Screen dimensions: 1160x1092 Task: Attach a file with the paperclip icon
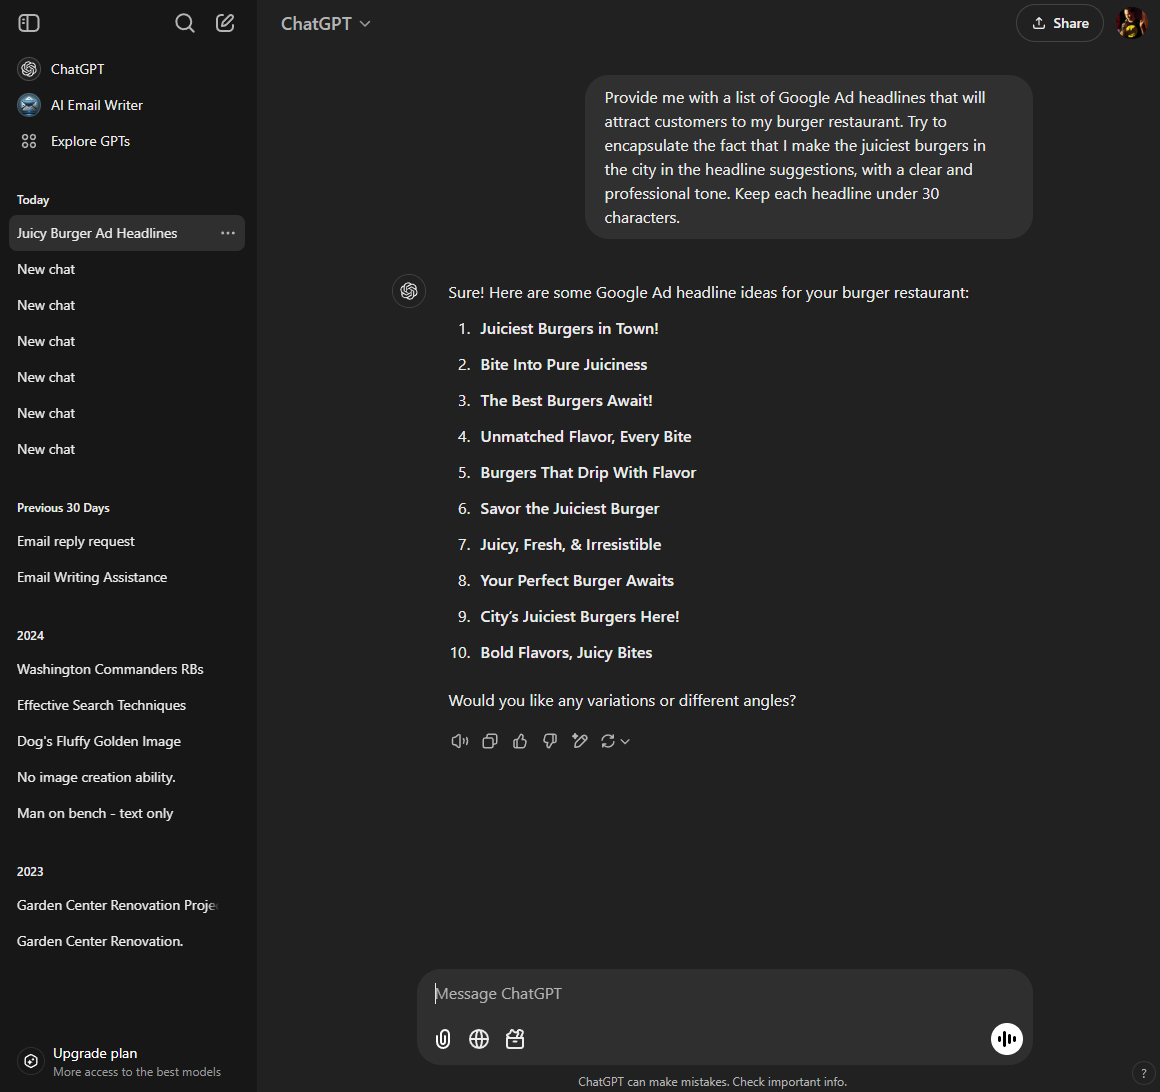pos(442,1038)
